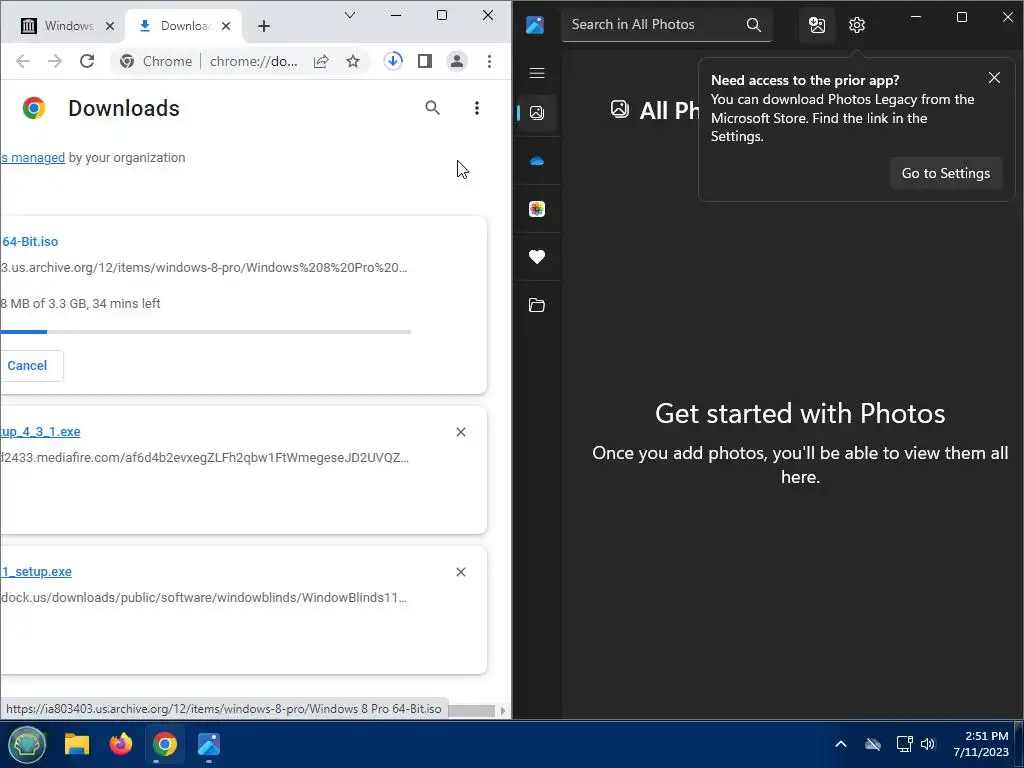
Task: Open Chrome's tab search chevron
Action: coord(350,15)
